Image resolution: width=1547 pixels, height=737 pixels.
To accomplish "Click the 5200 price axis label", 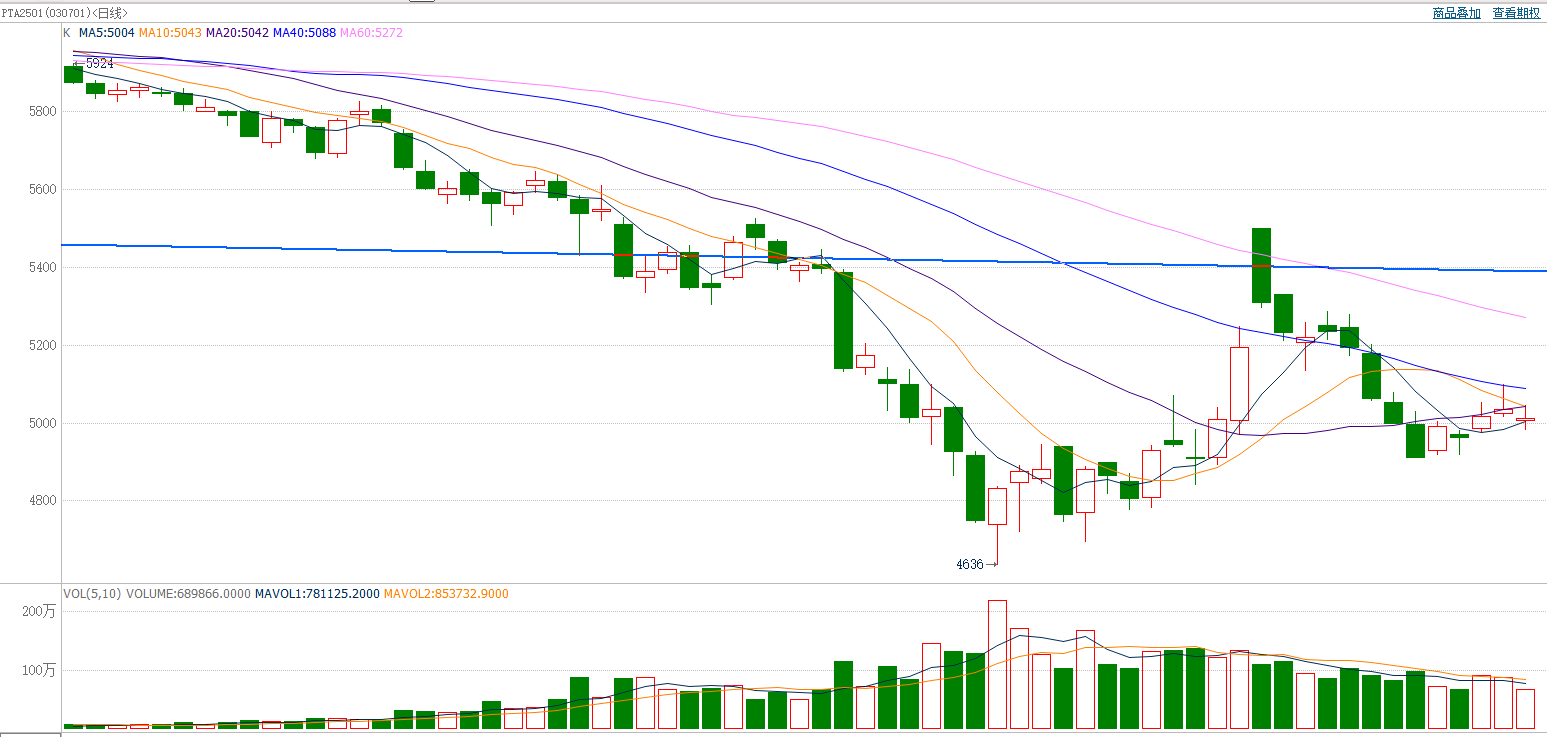I will tap(43, 345).
